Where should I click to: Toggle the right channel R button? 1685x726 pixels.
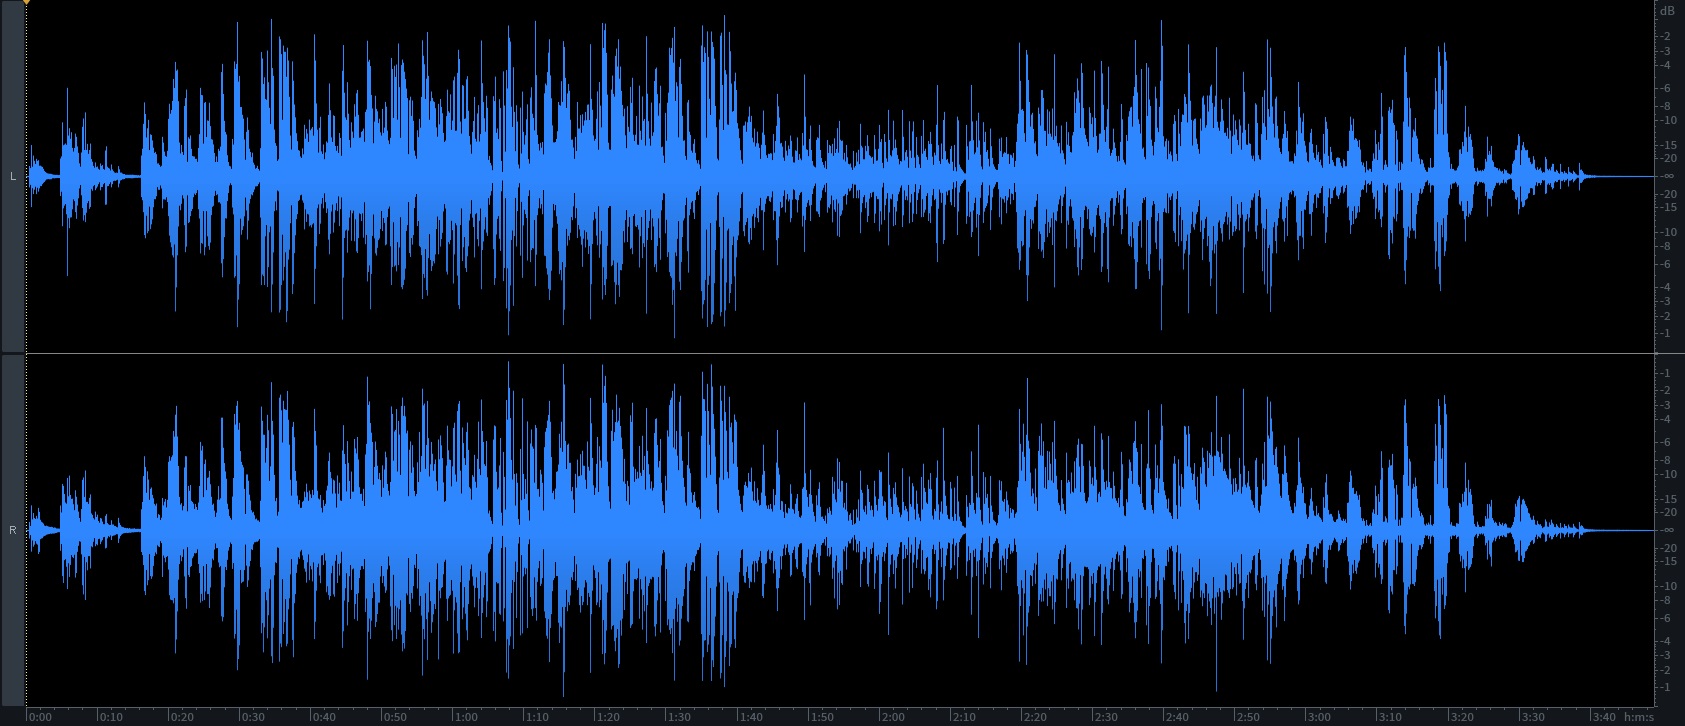click(13, 530)
